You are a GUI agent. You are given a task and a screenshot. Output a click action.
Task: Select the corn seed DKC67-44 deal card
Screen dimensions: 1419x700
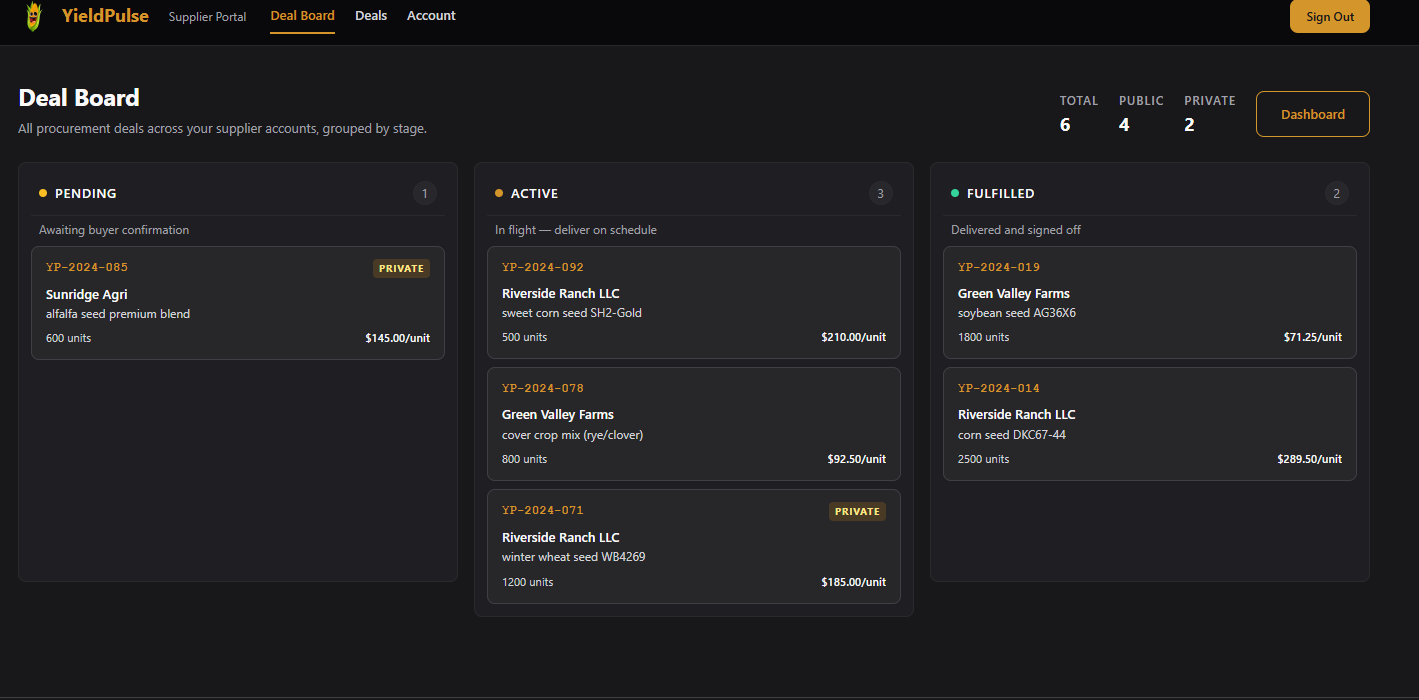1149,424
